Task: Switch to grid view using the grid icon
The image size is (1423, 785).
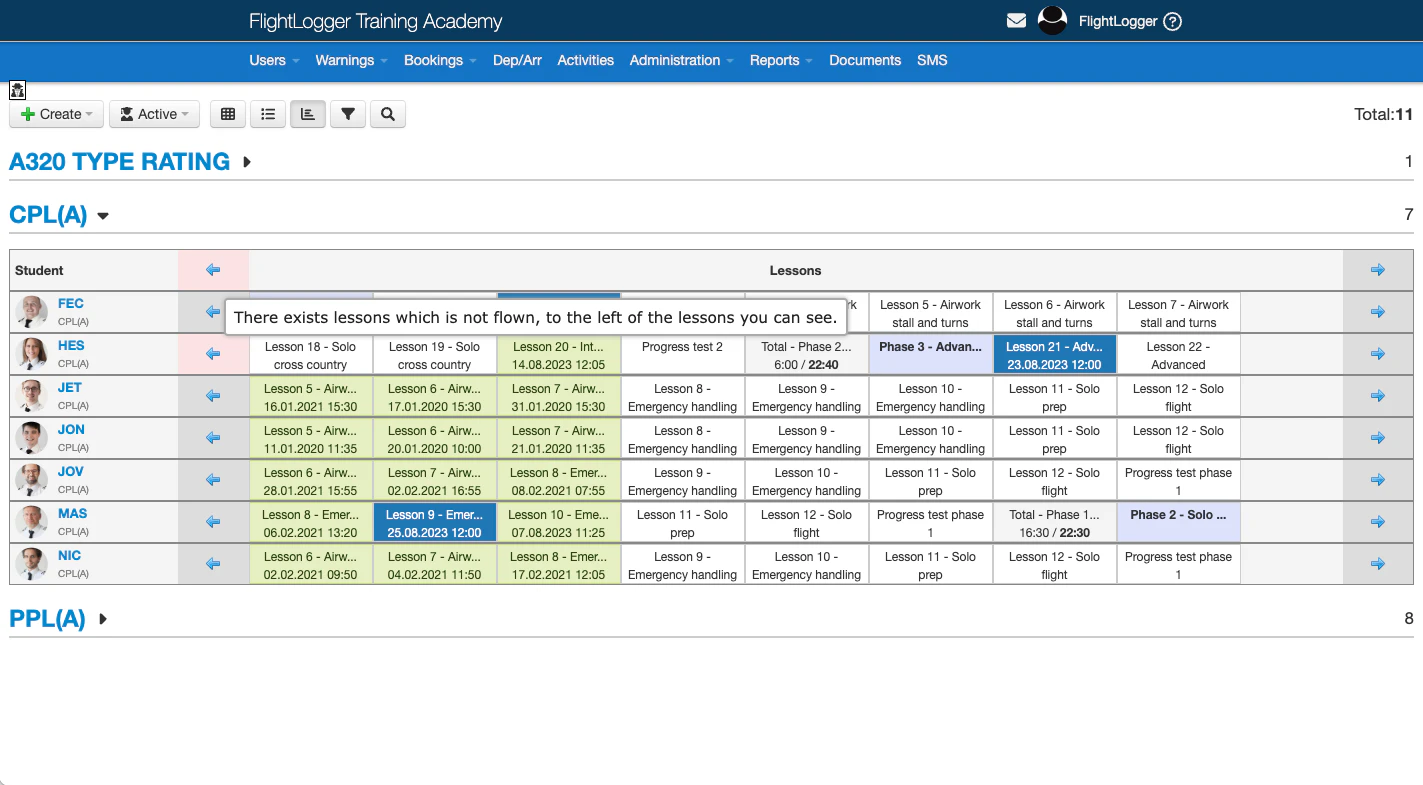Action: (x=227, y=114)
